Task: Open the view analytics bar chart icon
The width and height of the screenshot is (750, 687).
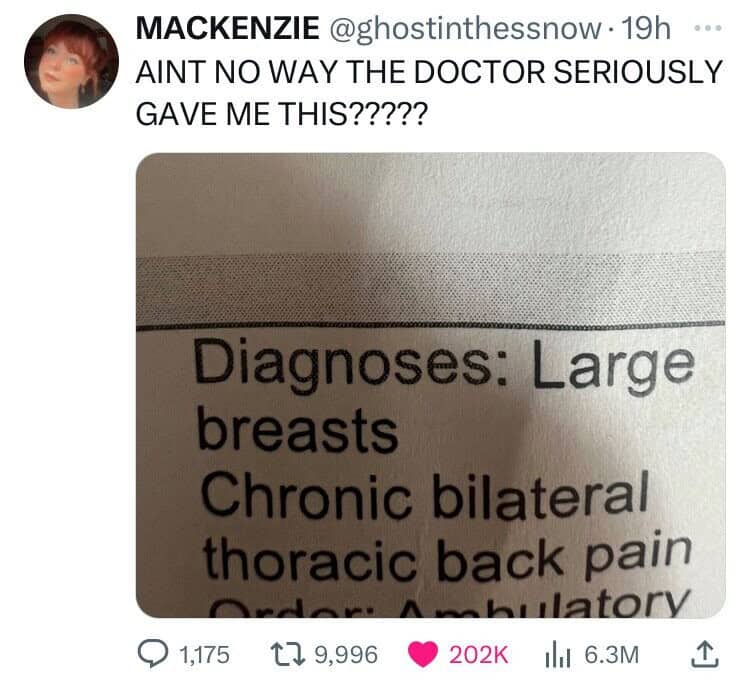Action: (557, 655)
